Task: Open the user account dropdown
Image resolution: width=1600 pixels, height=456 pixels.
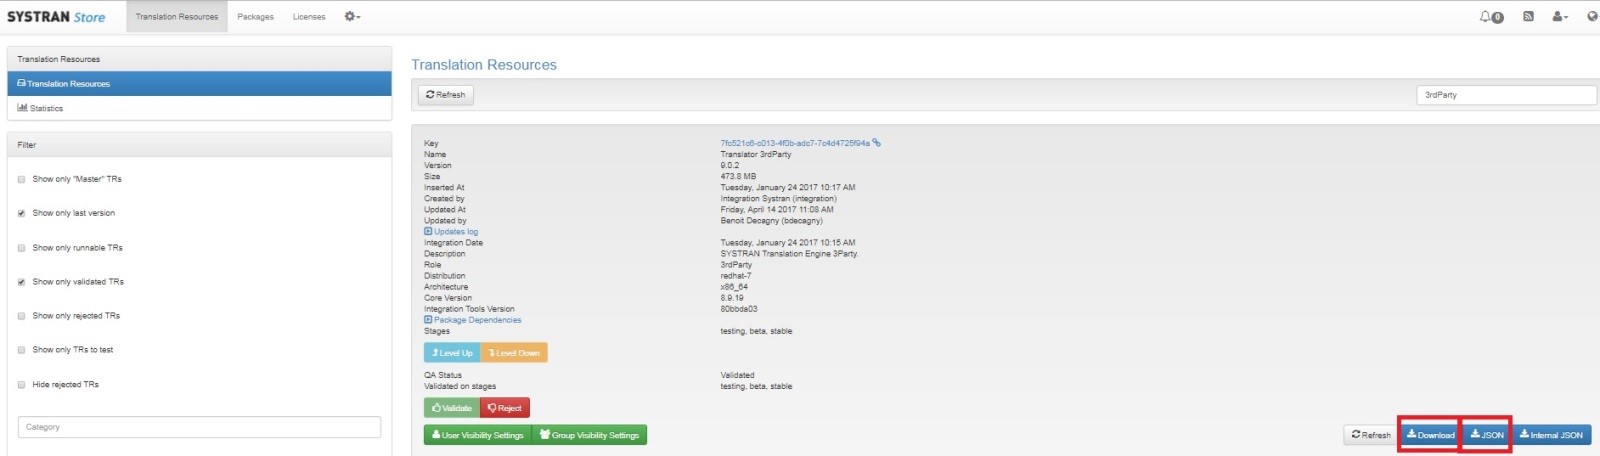Action: 1559,16
